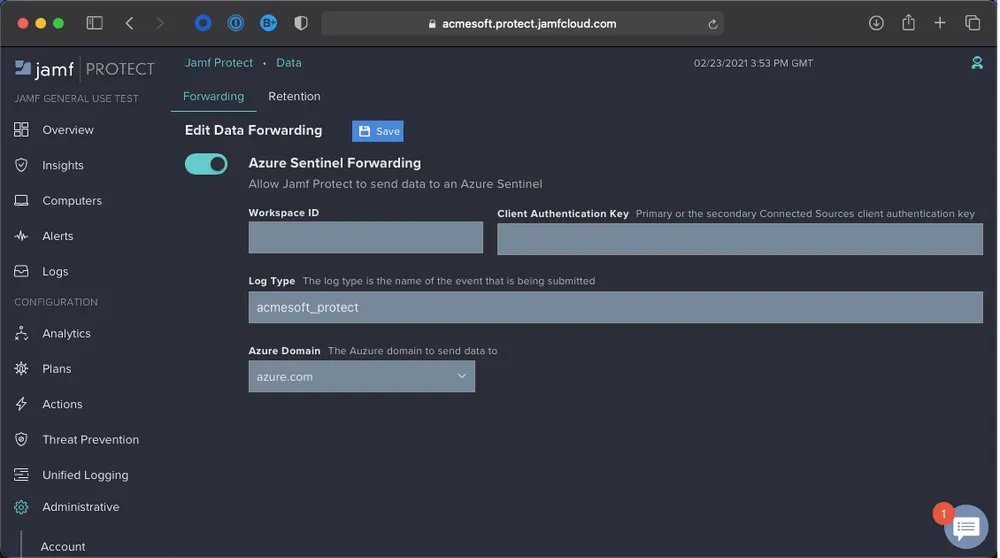Open Unified Logging in sidebar
The height and width of the screenshot is (558, 1000).
(x=85, y=475)
